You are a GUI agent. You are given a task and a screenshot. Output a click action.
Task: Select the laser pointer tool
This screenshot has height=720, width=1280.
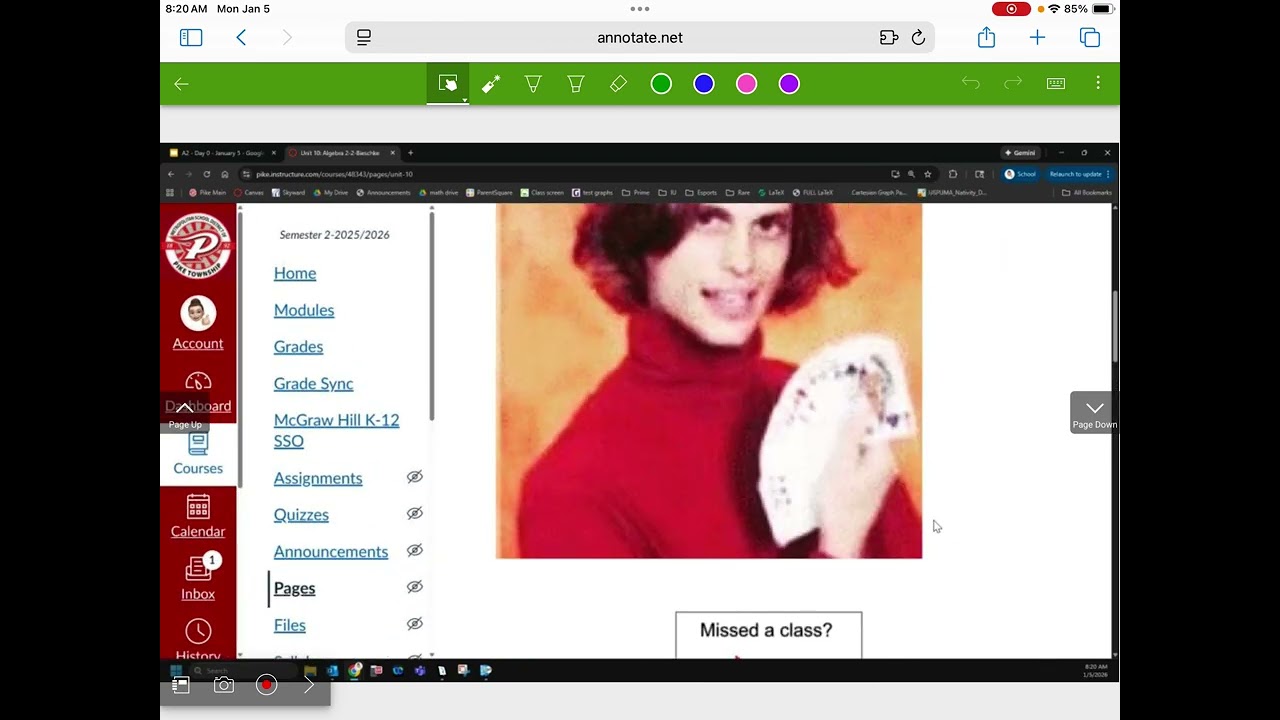pos(491,84)
